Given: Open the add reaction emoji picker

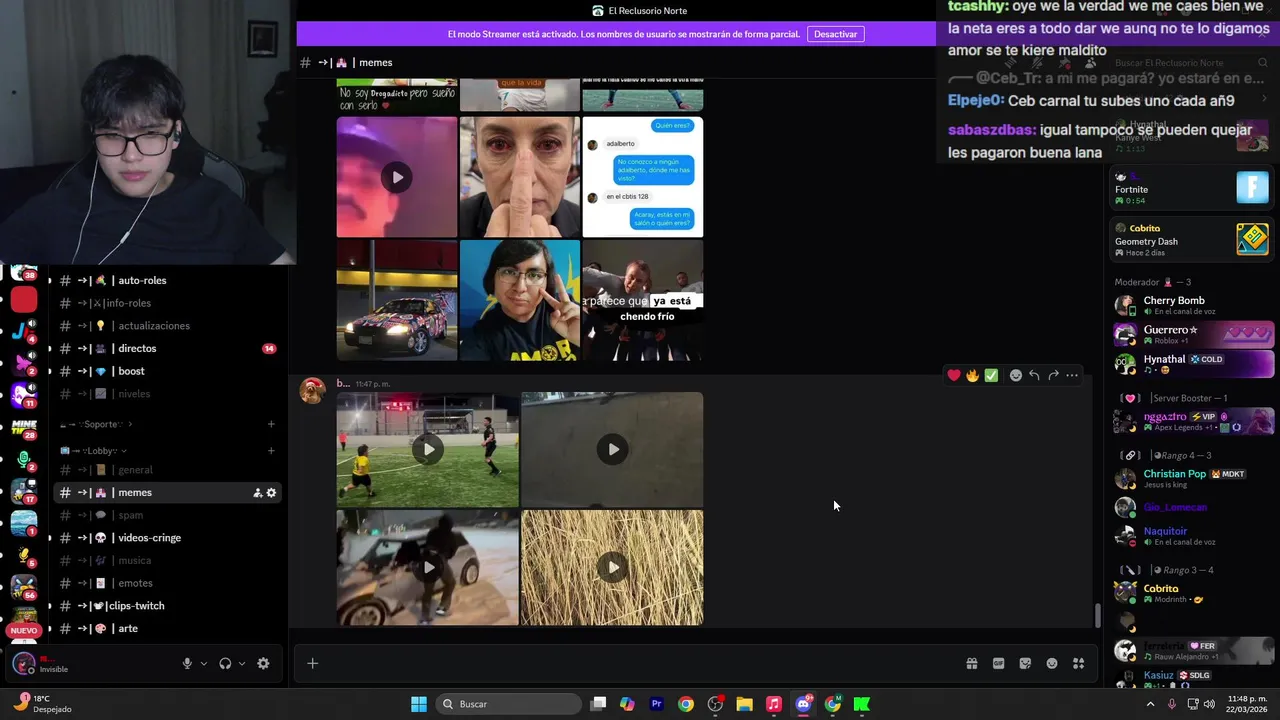Looking at the screenshot, I should click(1016, 375).
